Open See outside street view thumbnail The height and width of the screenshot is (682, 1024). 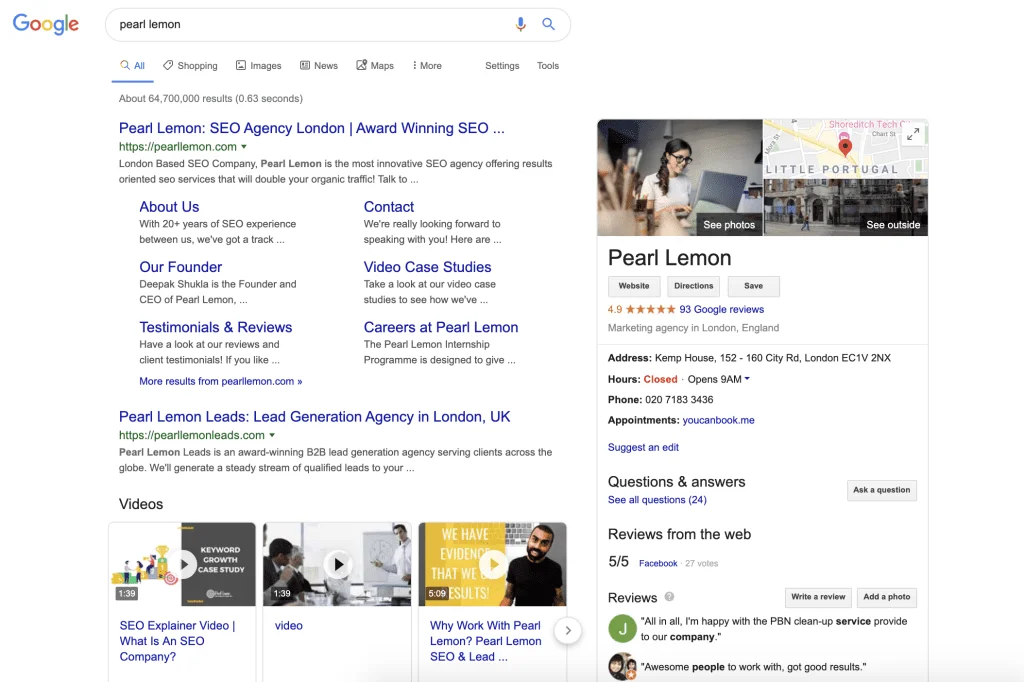tap(846, 207)
